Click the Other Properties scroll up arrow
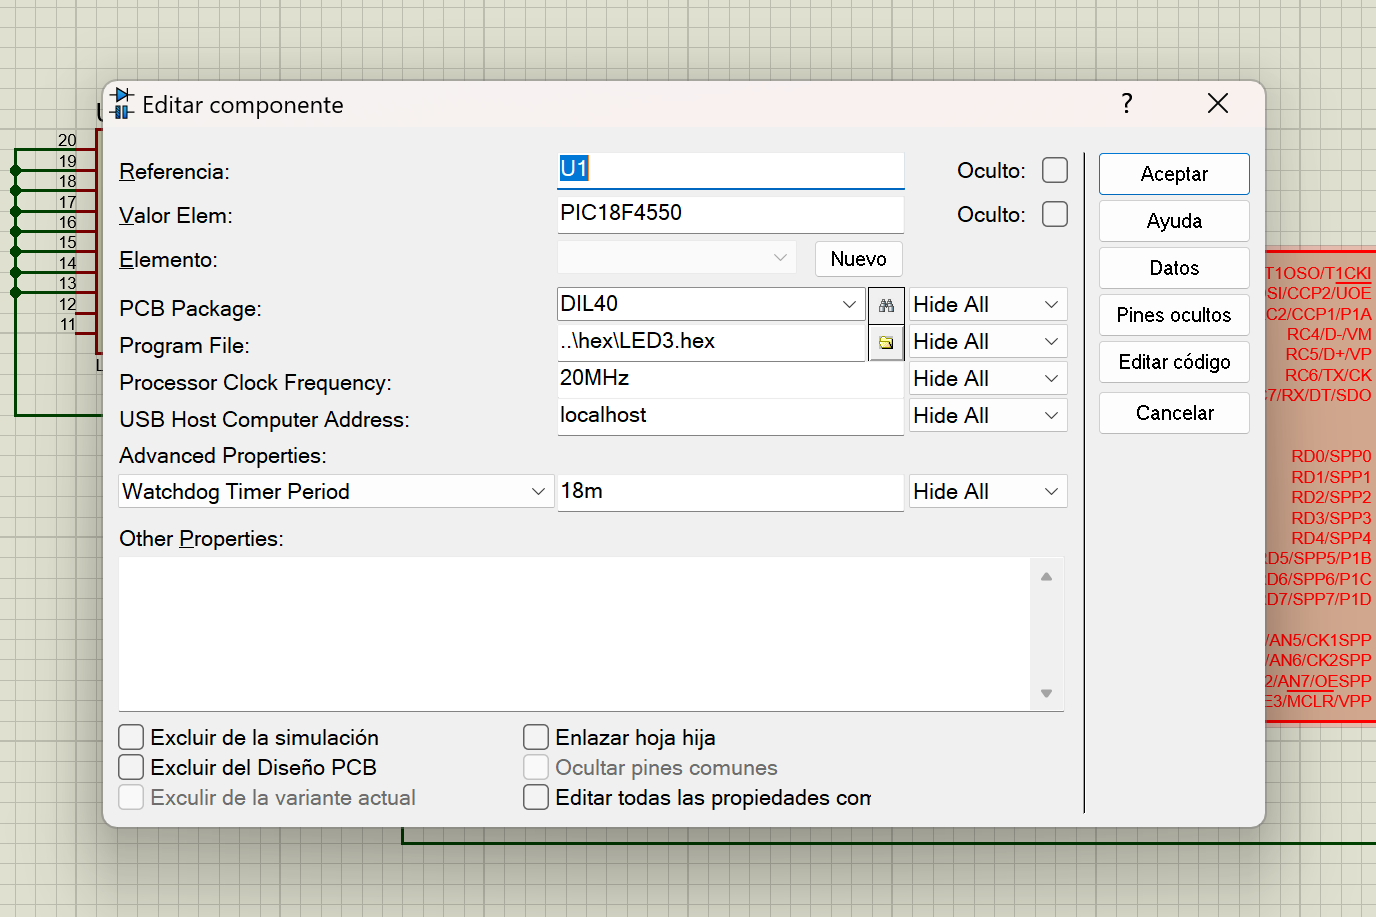 [x=1046, y=576]
